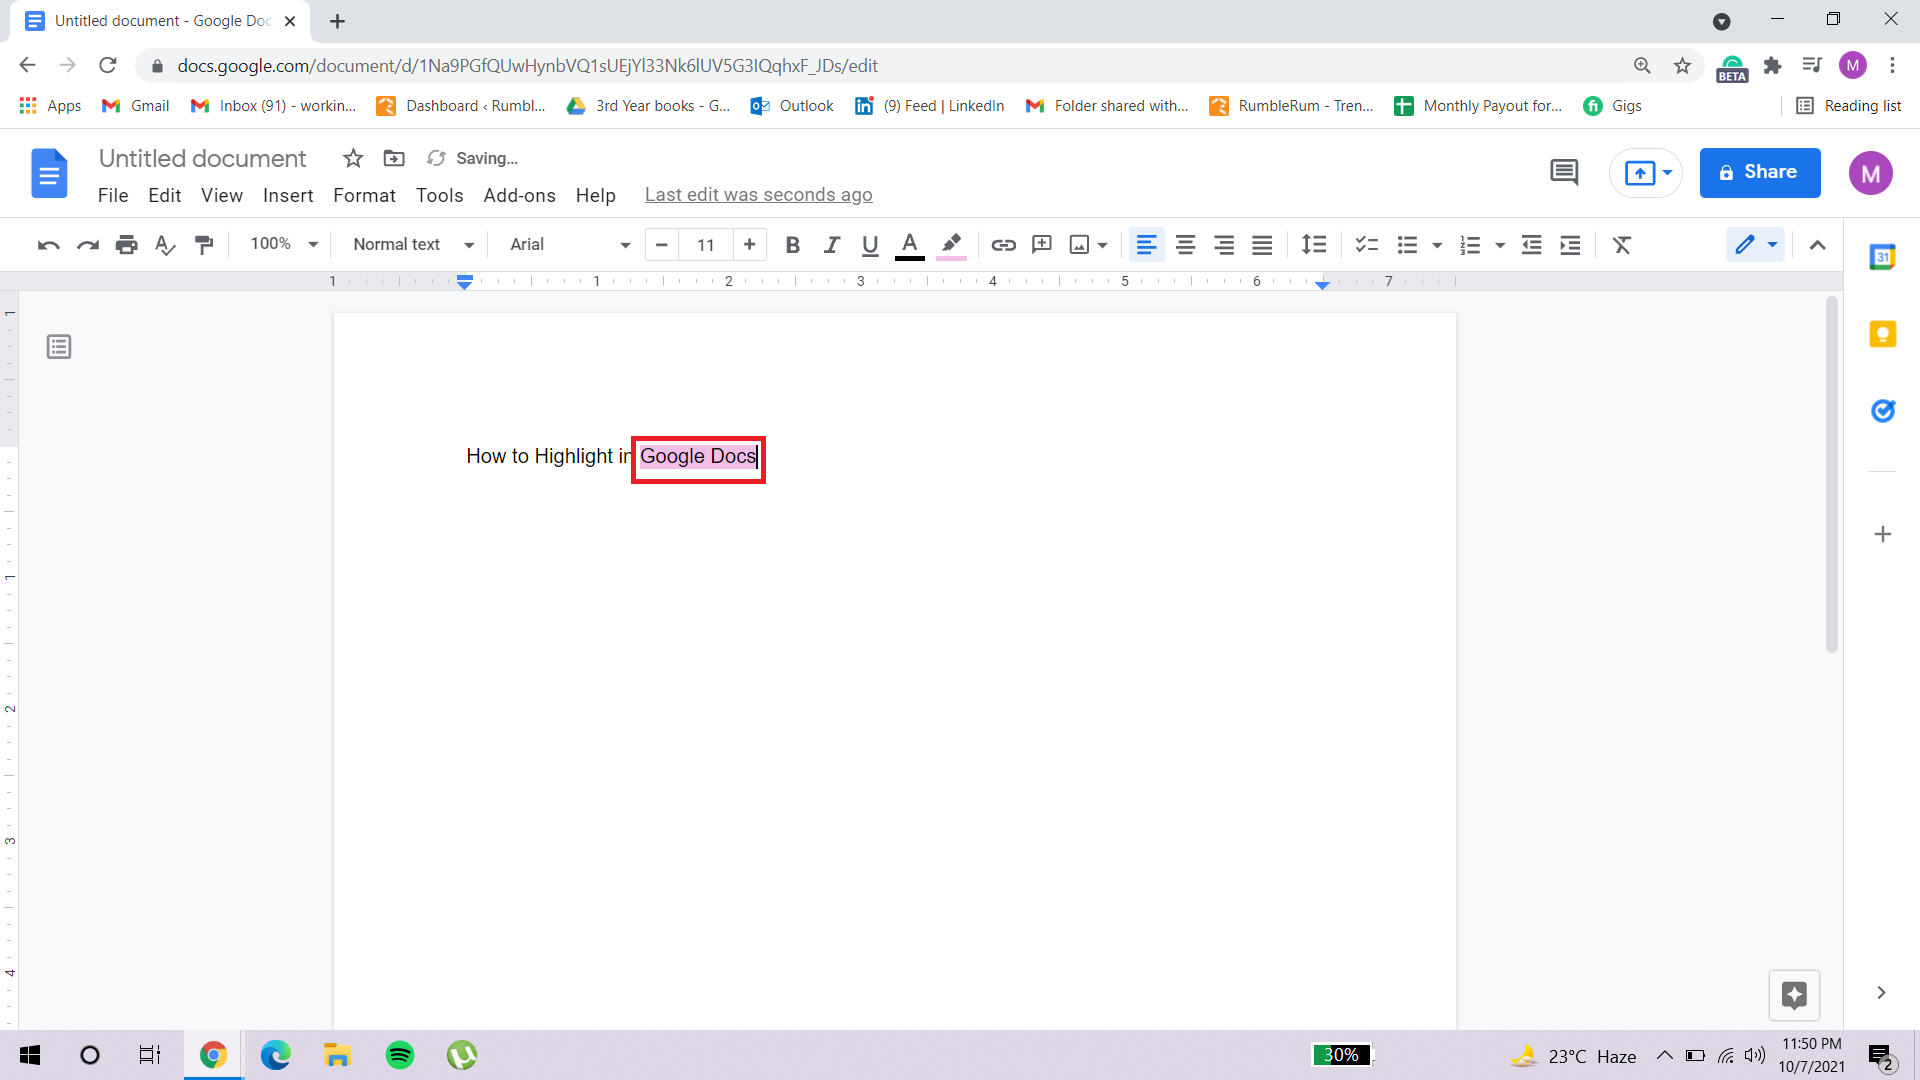The image size is (1920, 1080).
Task: Open the Format menu
Action: (x=364, y=195)
